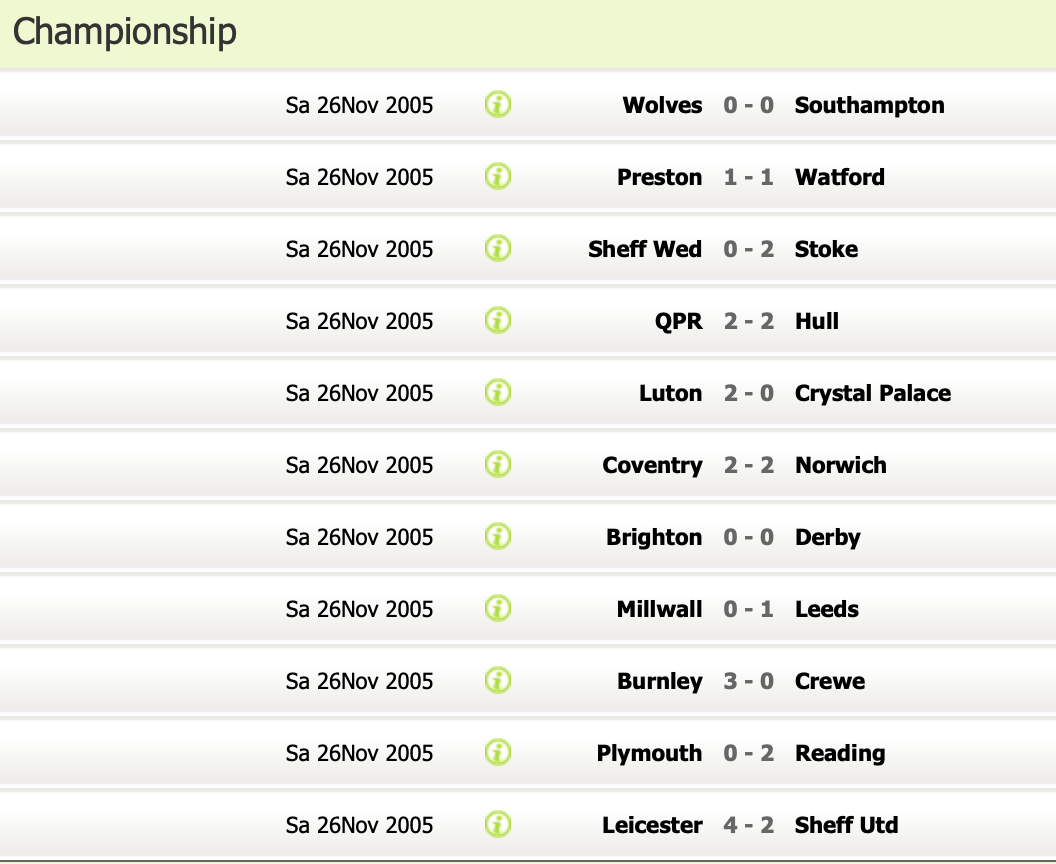Select the Crystal Palace team name
Screen dimensions: 1056x864
[x=872, y=393]
